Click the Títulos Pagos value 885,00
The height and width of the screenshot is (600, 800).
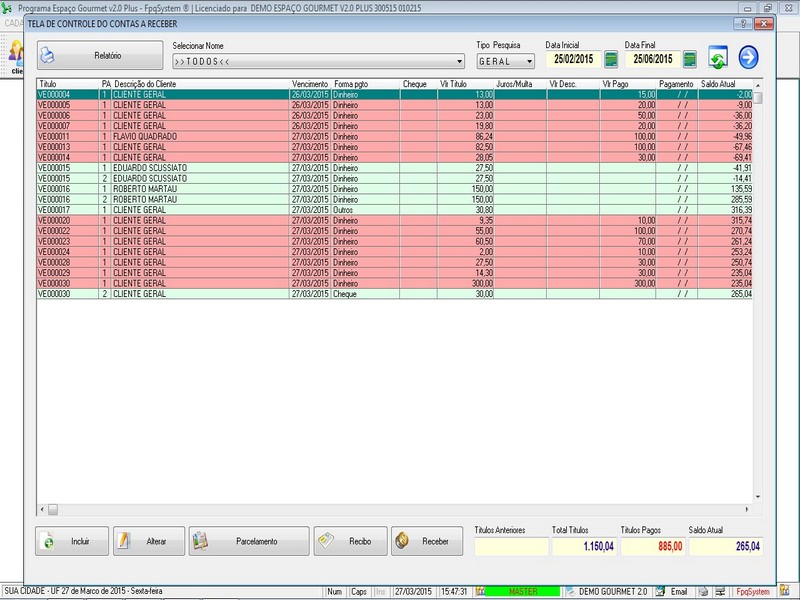click(653, 546)
